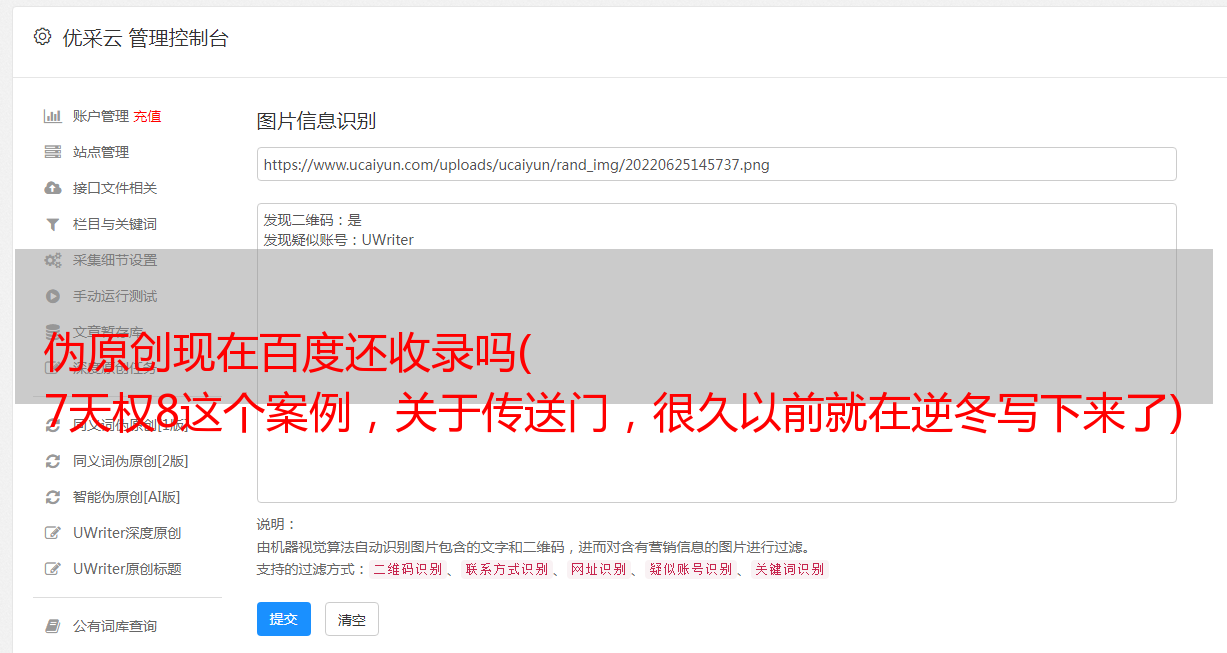Open 账户管理 menu item
The image size is (1227, 653).
(101, 116)
